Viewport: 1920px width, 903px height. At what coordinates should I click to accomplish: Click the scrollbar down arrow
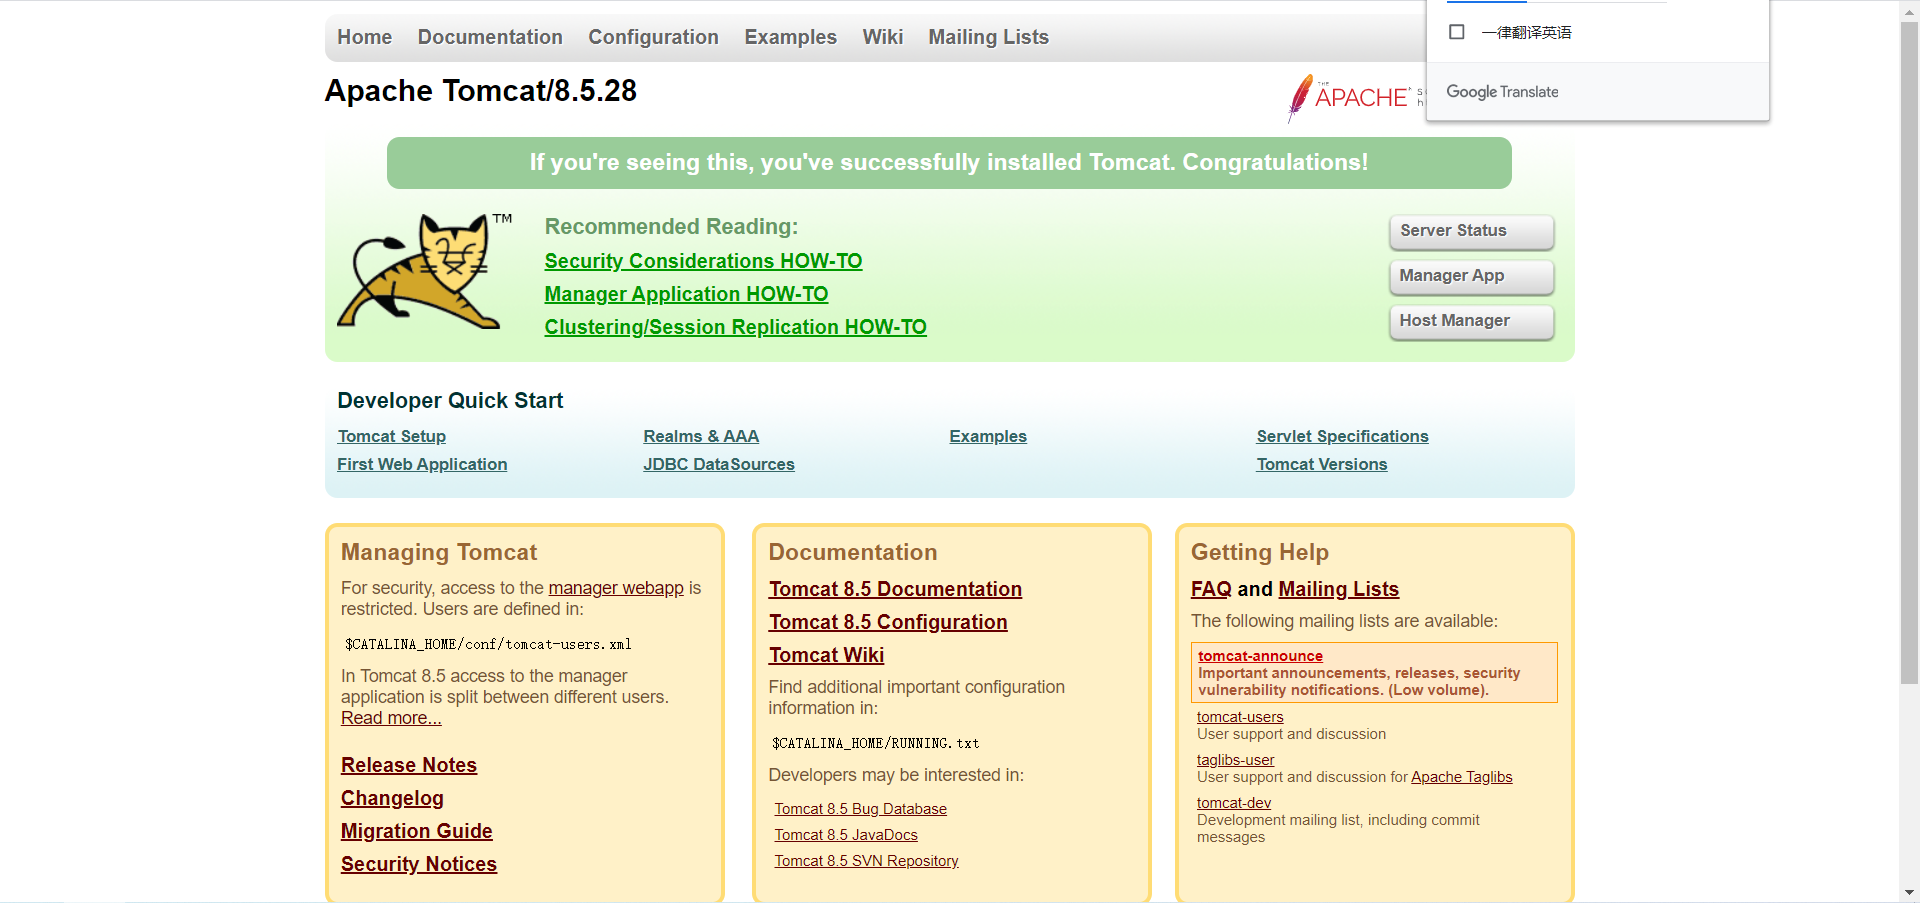pos(1909,893)
